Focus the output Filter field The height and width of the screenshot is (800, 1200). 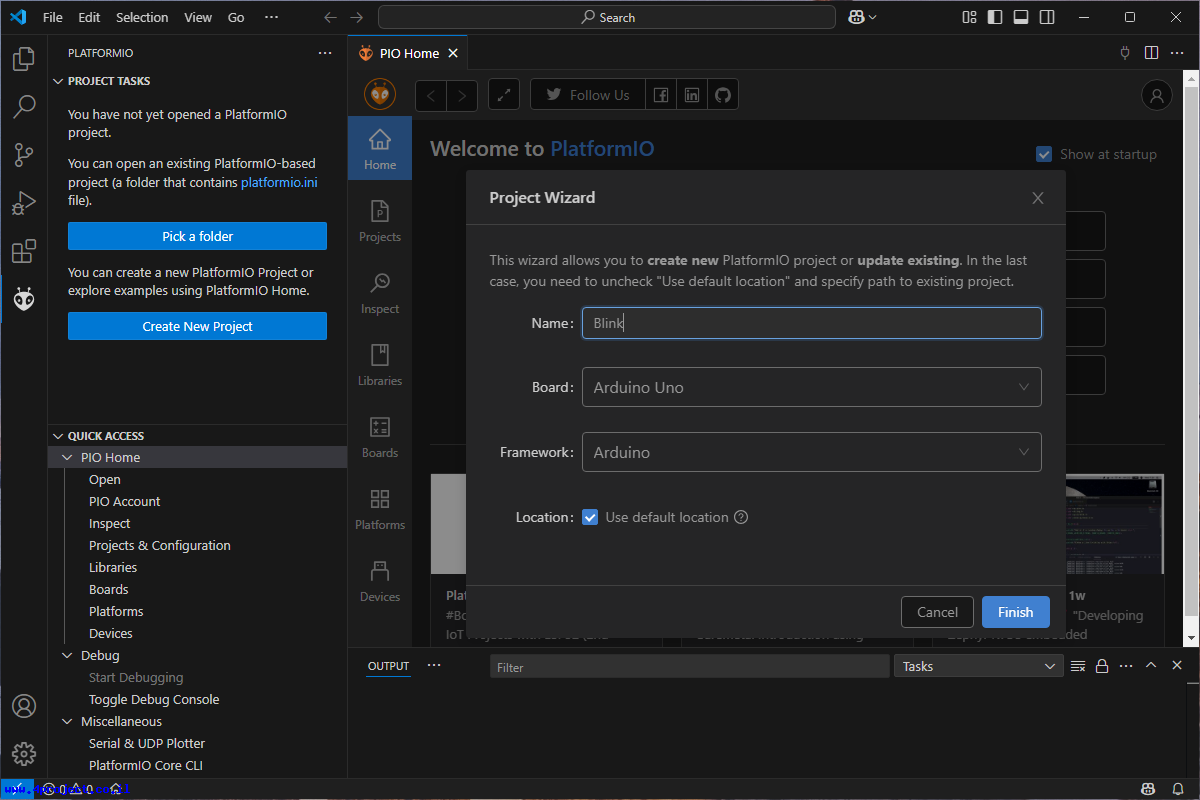pyautogui.click(x=689, y=667)
